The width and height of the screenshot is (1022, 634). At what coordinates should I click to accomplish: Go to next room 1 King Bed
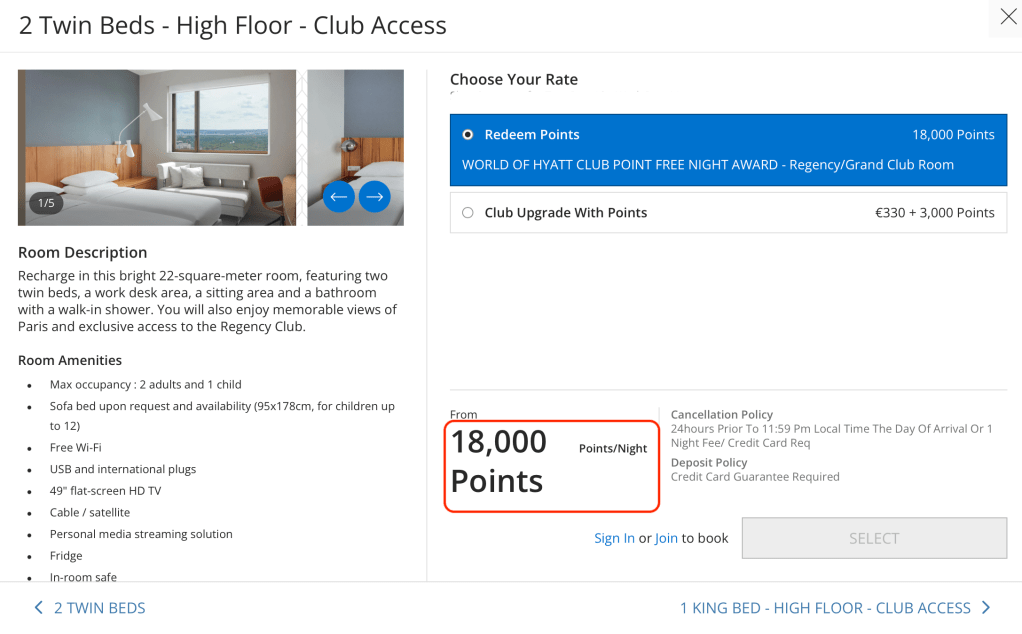click(825, 608)
